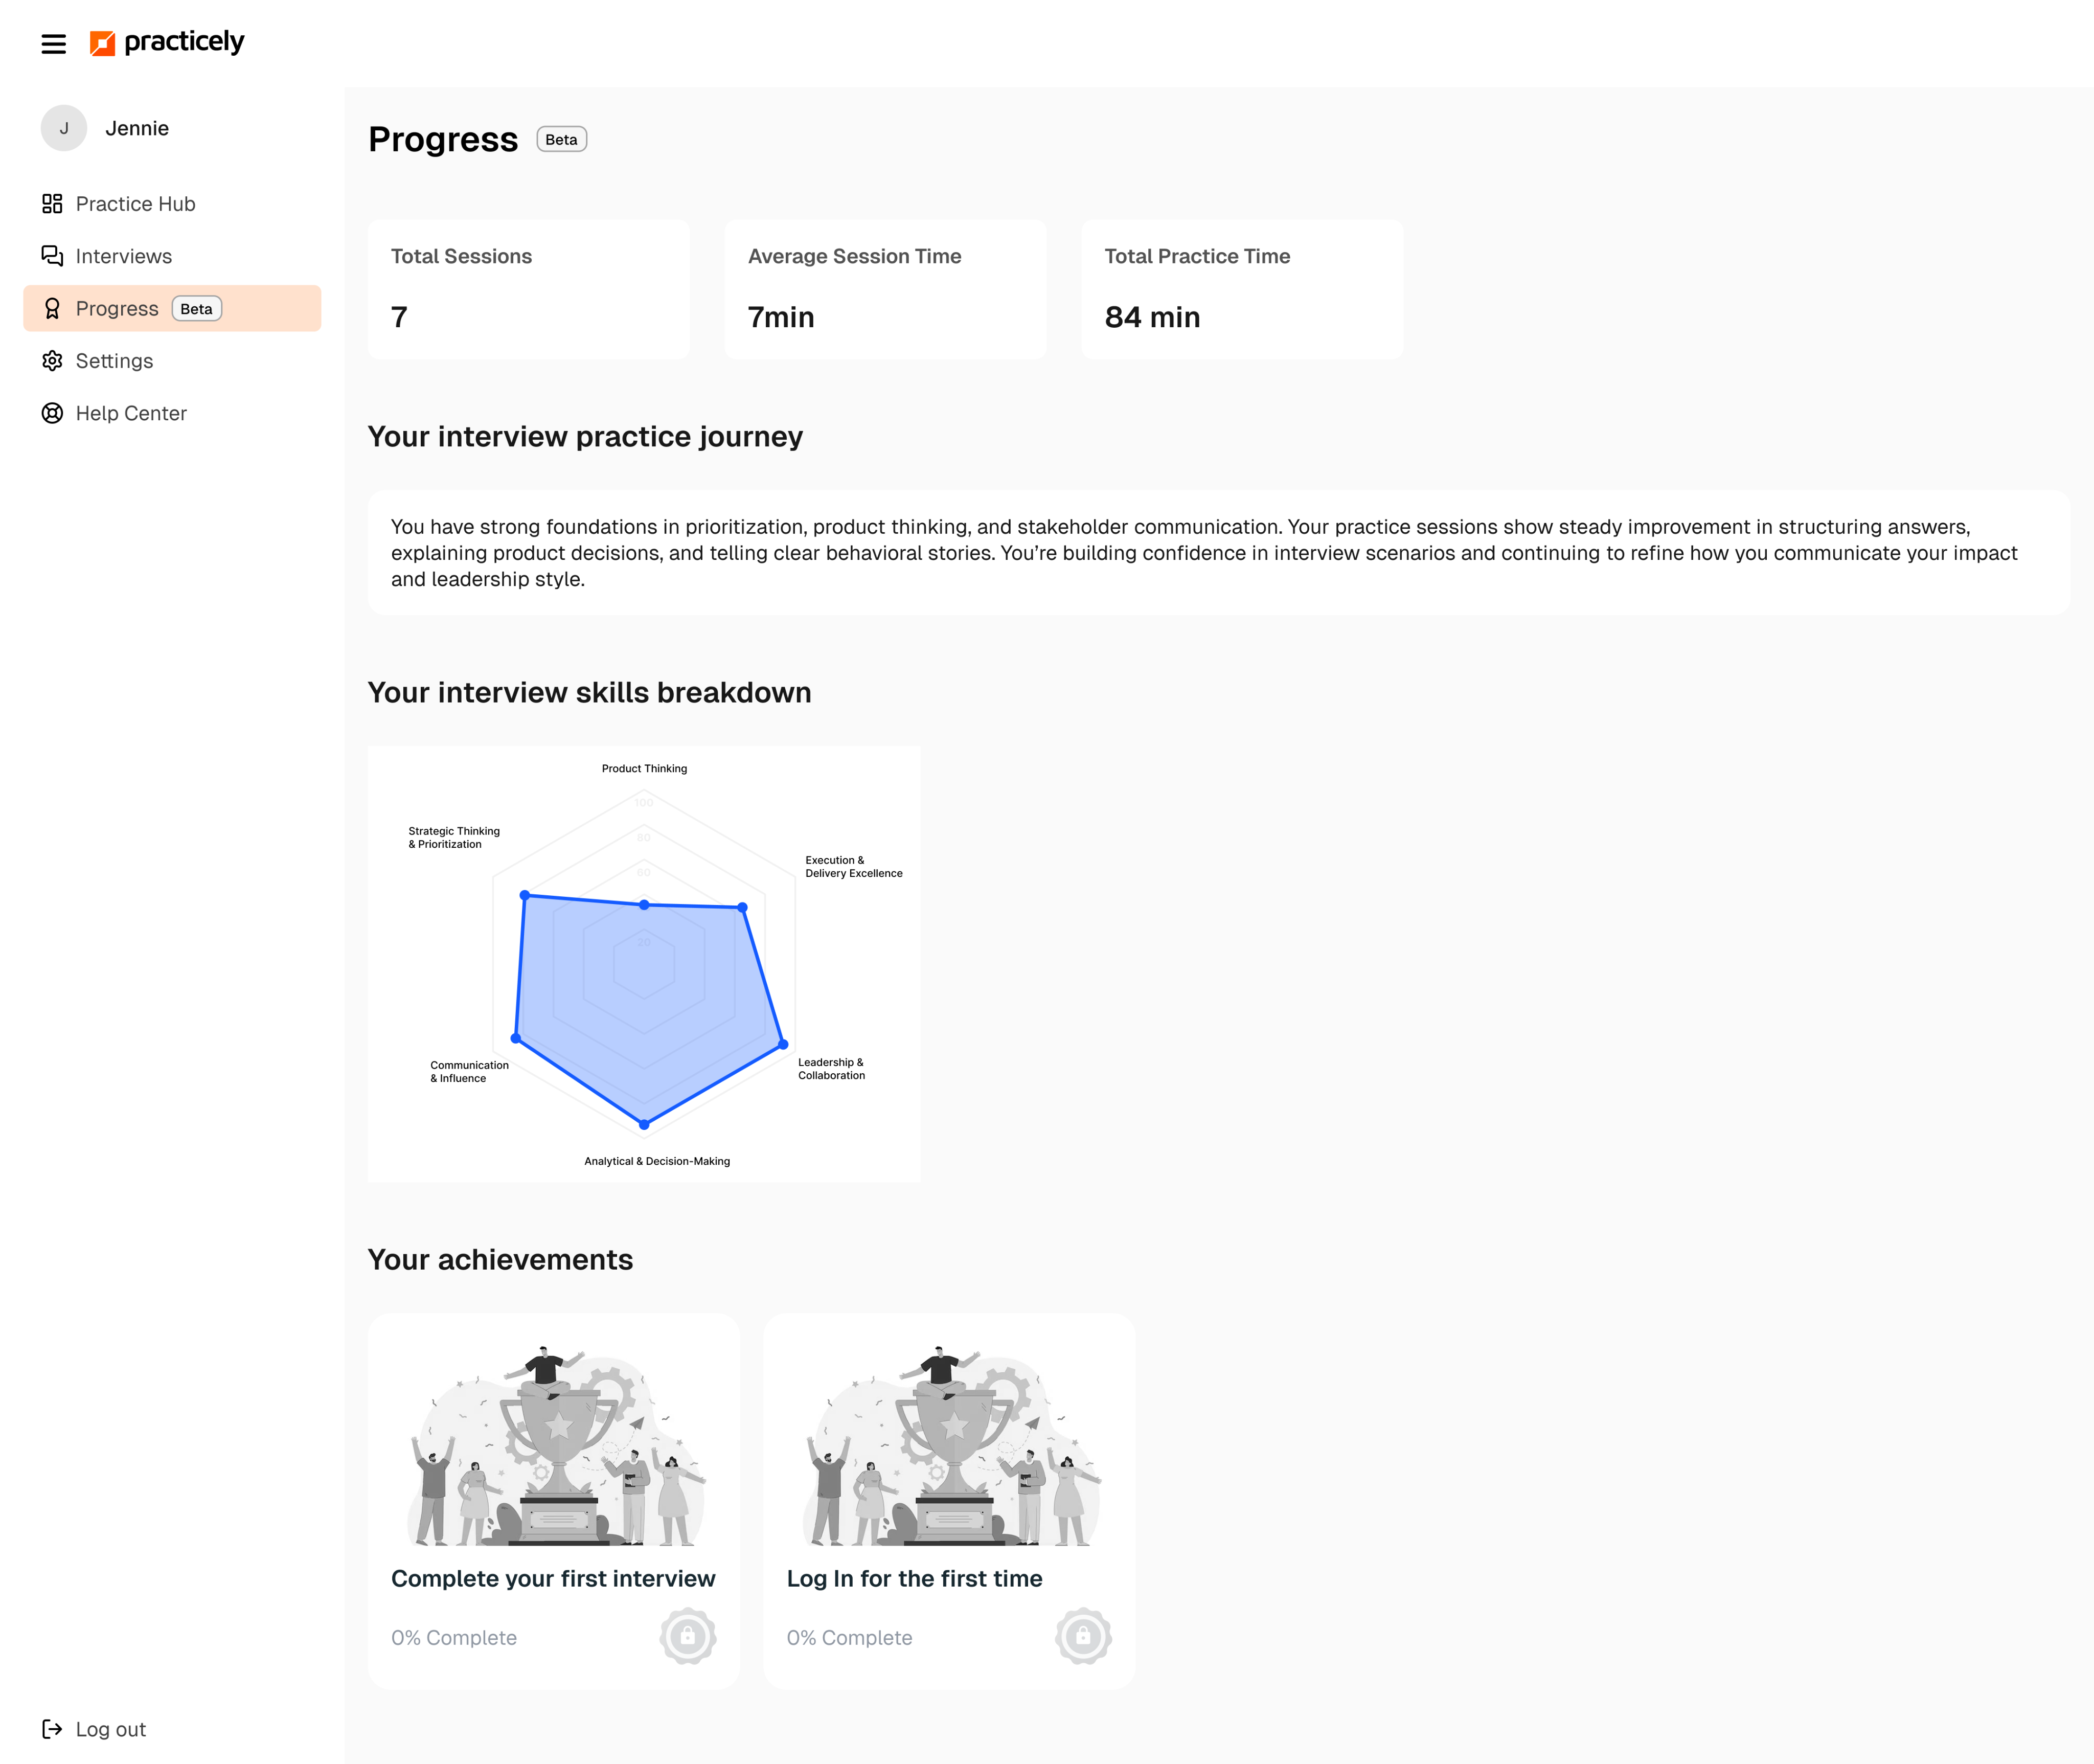Screen dimensions: 2094x1764
Task: Click the Interviews chat bubbles icon
Action: (52, 256)
